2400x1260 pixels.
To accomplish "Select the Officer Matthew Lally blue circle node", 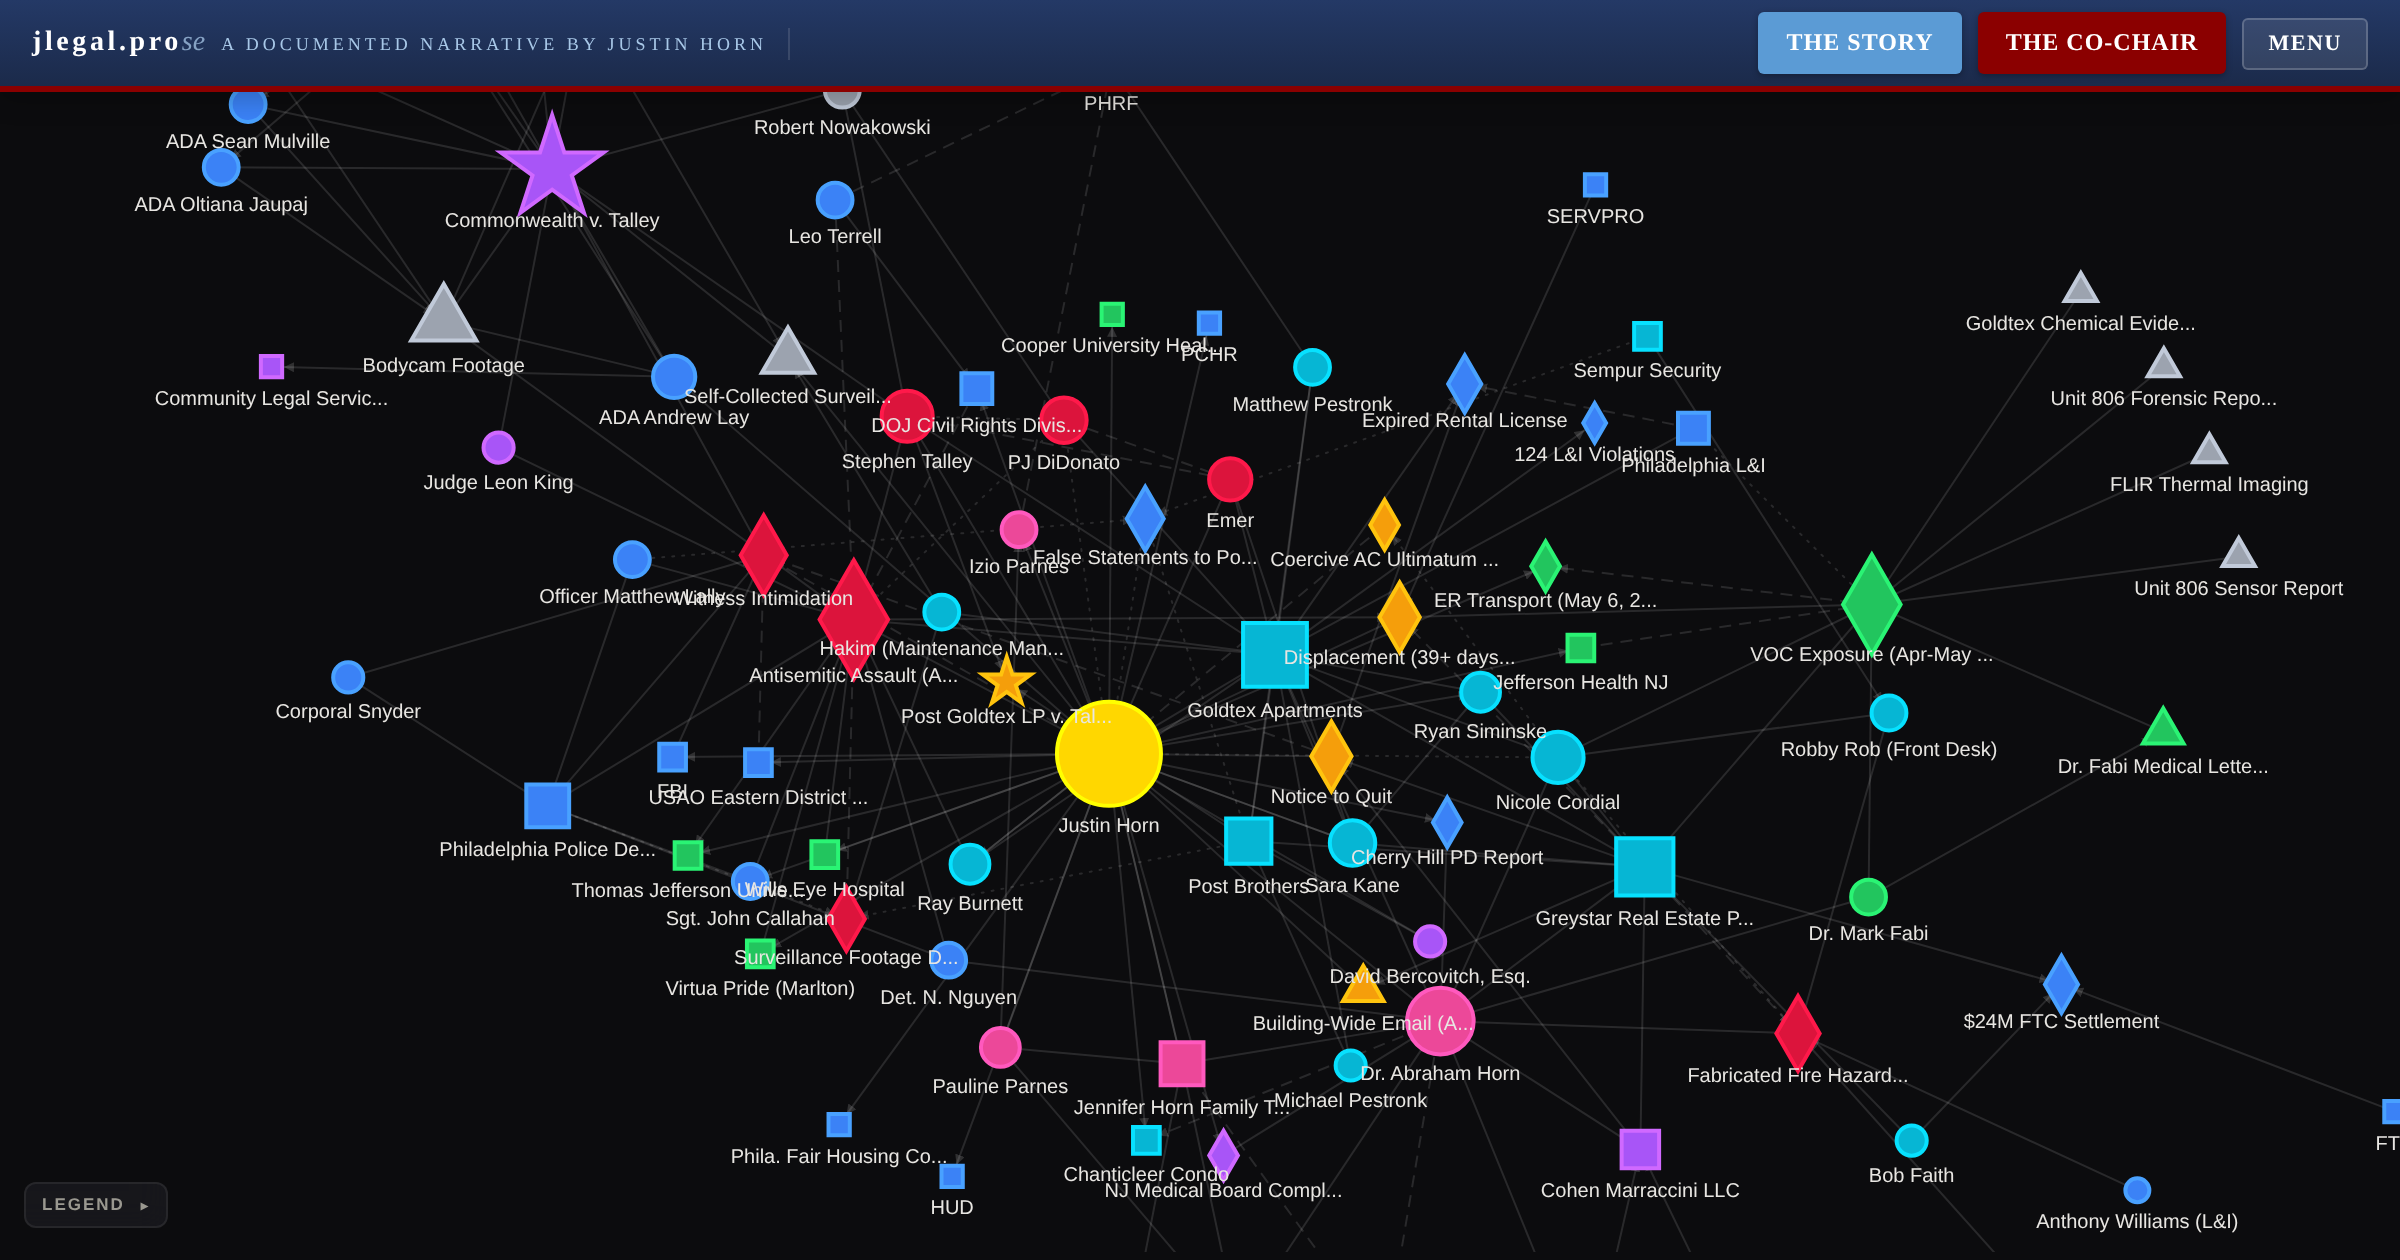I will pos(632,559).
